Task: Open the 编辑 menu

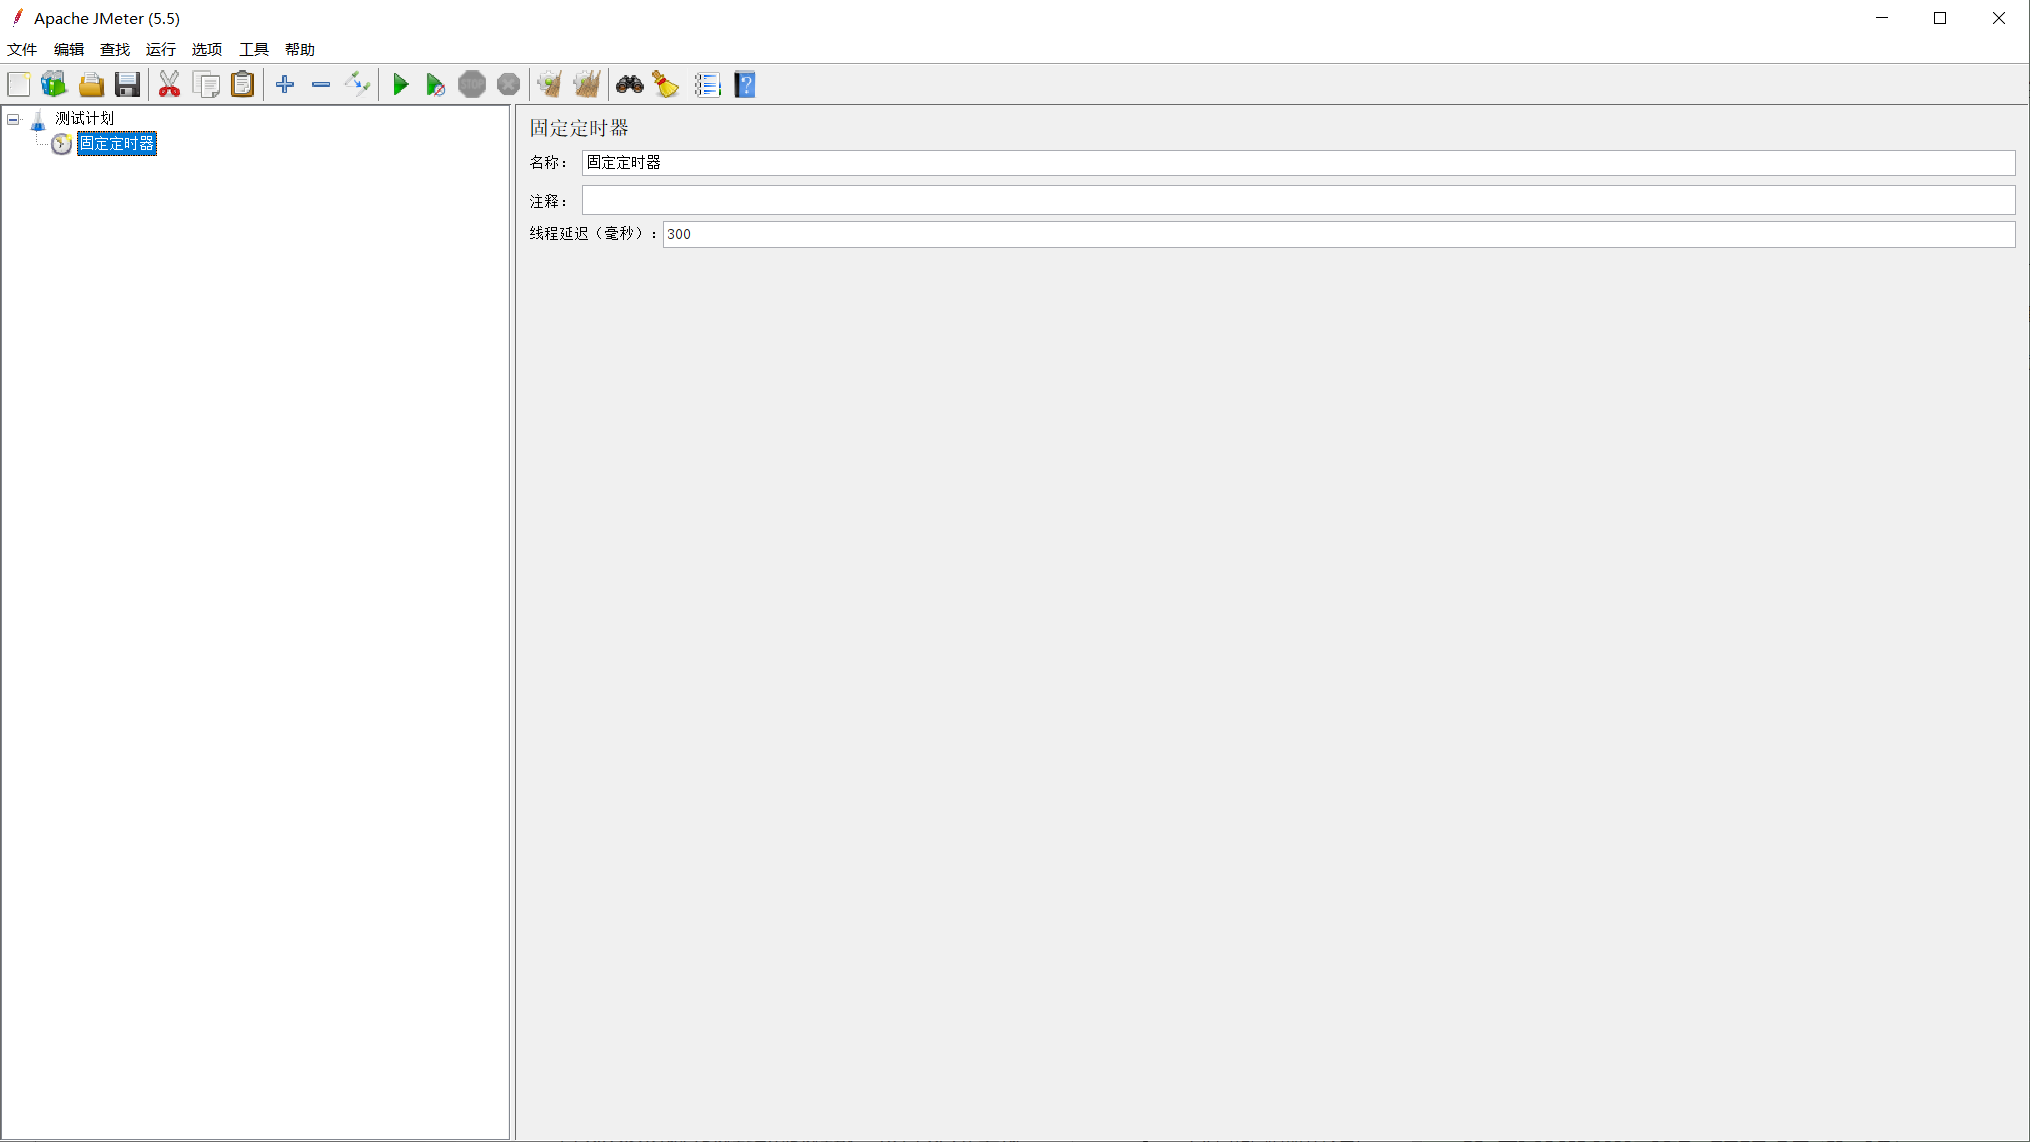Action: click(x=69, y=49)
